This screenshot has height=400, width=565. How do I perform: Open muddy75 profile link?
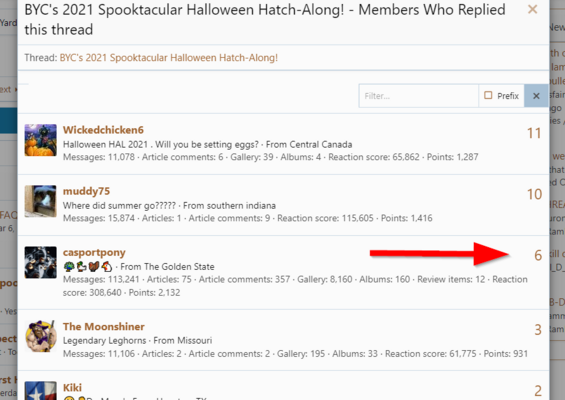86,191
